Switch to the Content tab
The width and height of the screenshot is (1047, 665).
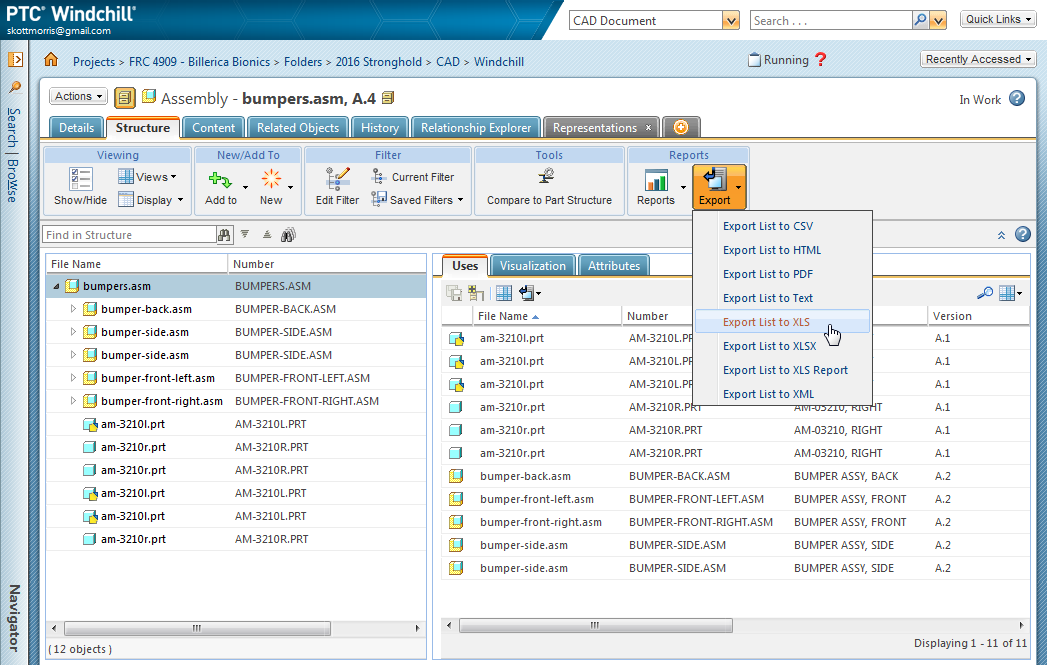(x=214, y=128)
